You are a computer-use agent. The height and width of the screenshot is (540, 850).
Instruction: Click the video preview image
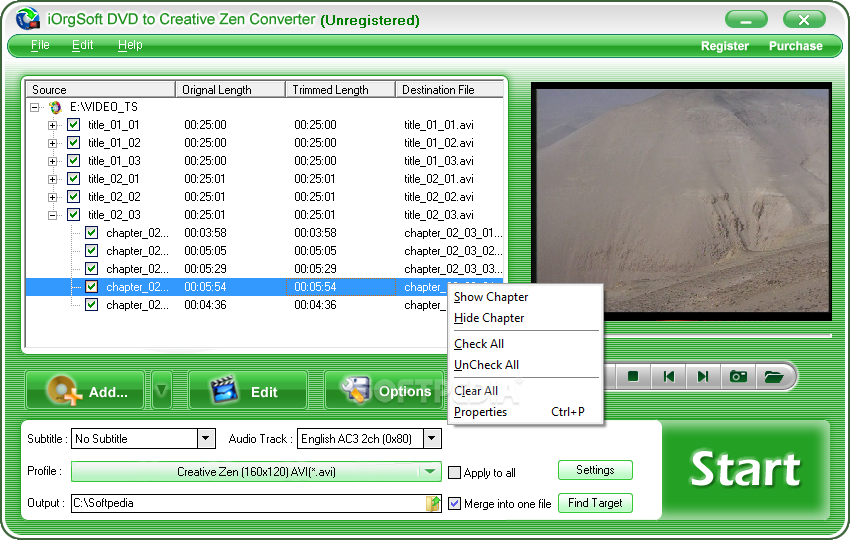tap(681, 201)
